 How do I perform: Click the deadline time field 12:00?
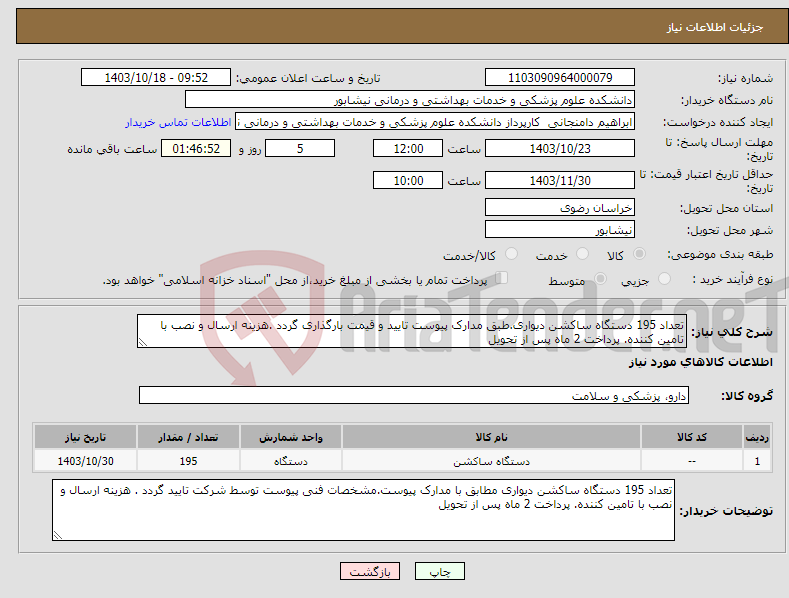pyautogui.click(x=408, y=148)
